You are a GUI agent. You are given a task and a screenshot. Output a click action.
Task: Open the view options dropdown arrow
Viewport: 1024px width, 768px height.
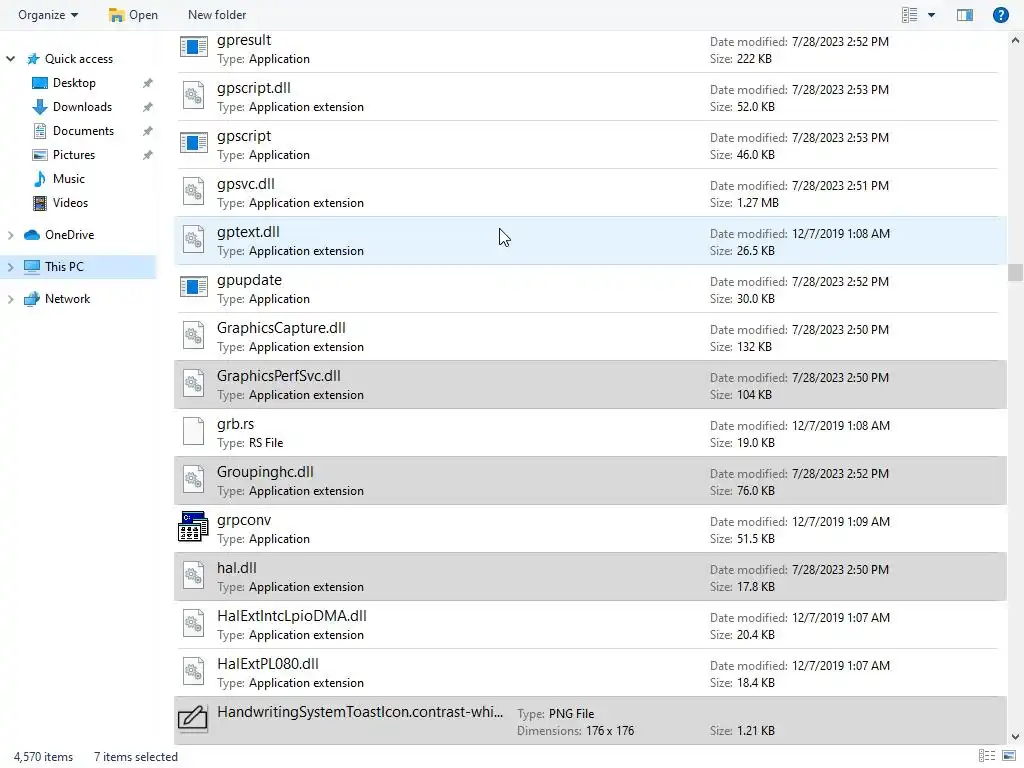click(932, 15)
